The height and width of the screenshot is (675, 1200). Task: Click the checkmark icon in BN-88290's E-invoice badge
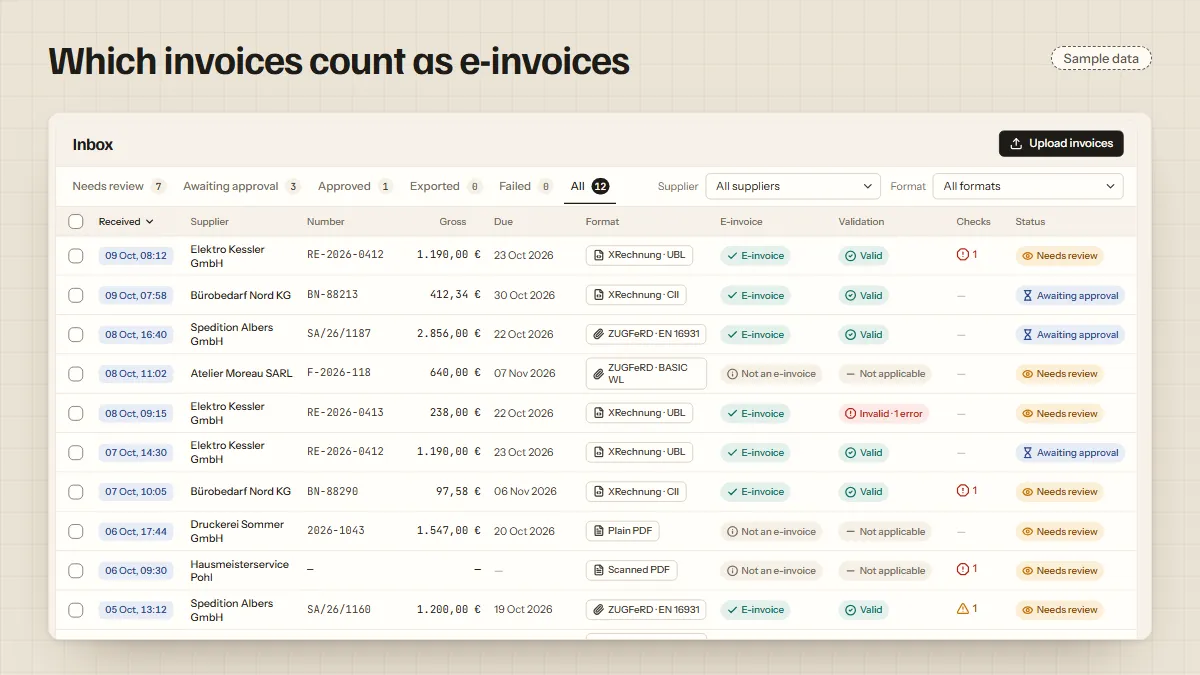point(732,492)
